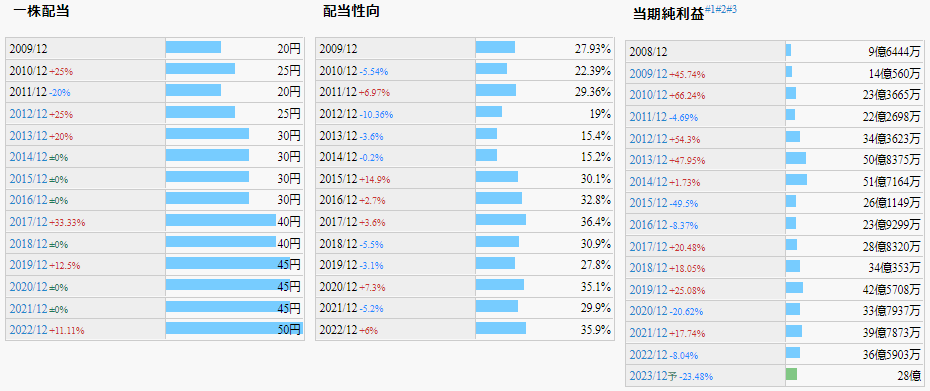Open the 2013/12 link in 当期純利益 table
930x391 pixels.
pos(648,160)
